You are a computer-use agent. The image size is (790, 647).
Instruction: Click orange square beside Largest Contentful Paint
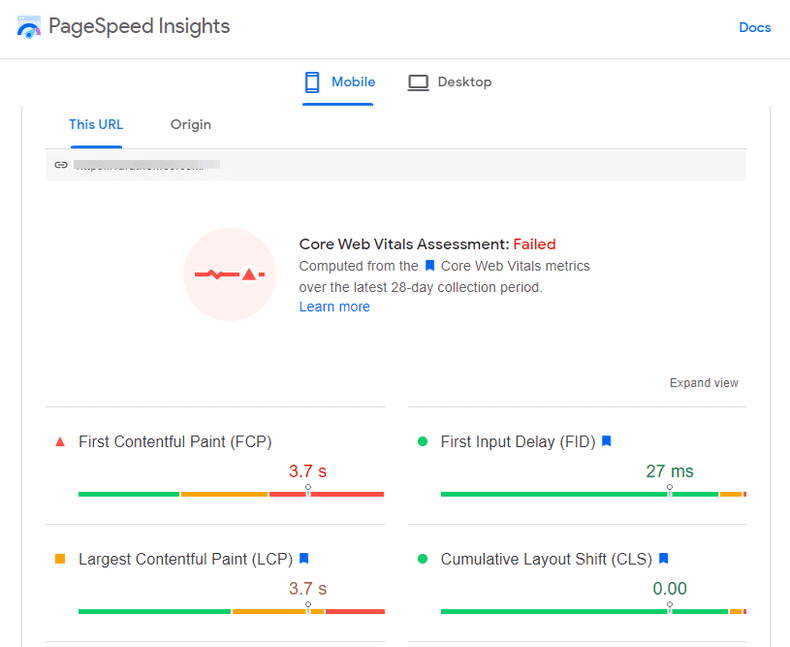click(x=60, y=559)
